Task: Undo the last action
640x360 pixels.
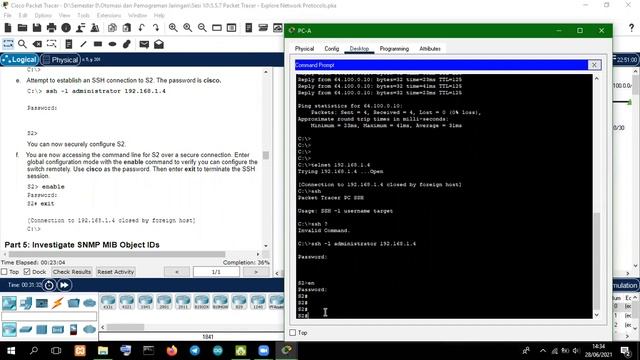Action: [142, 28]
